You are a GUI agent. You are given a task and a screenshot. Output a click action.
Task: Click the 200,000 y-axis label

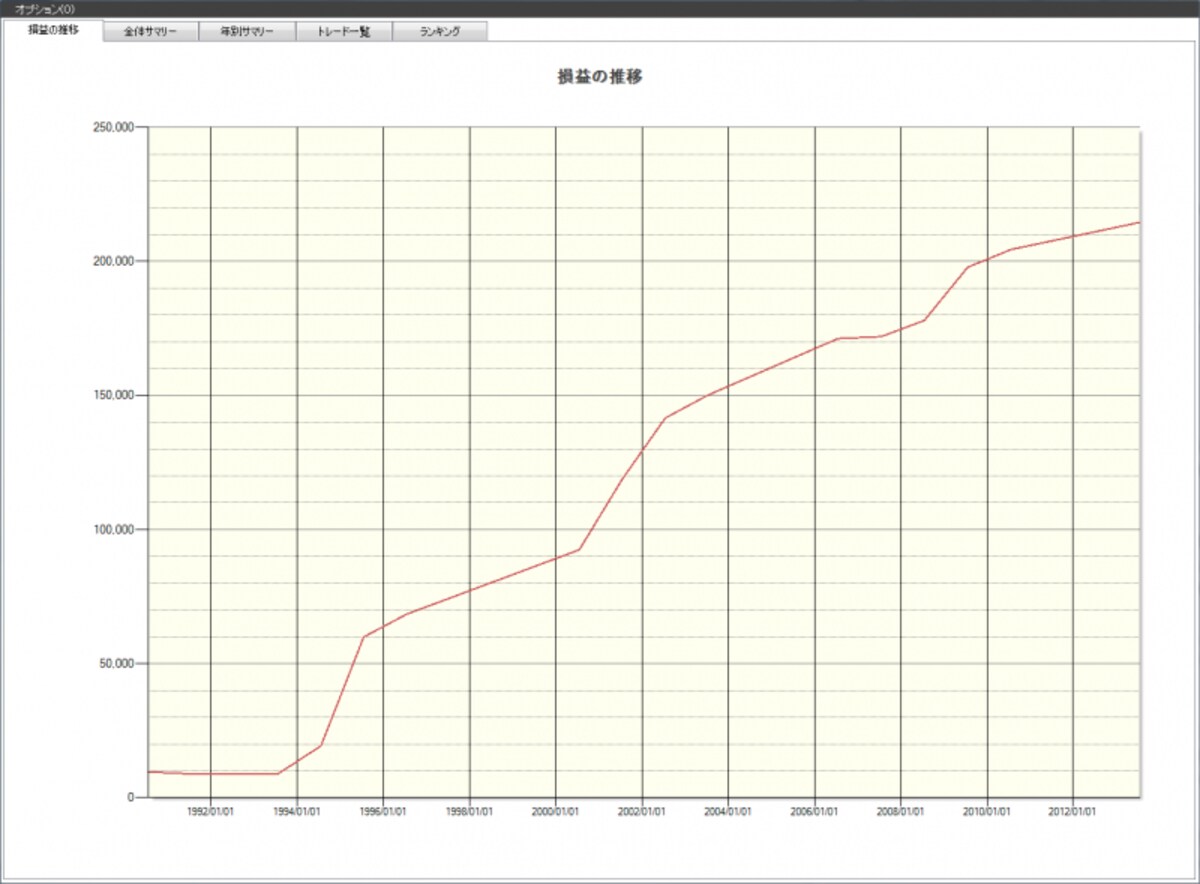(x=115, y=261)
